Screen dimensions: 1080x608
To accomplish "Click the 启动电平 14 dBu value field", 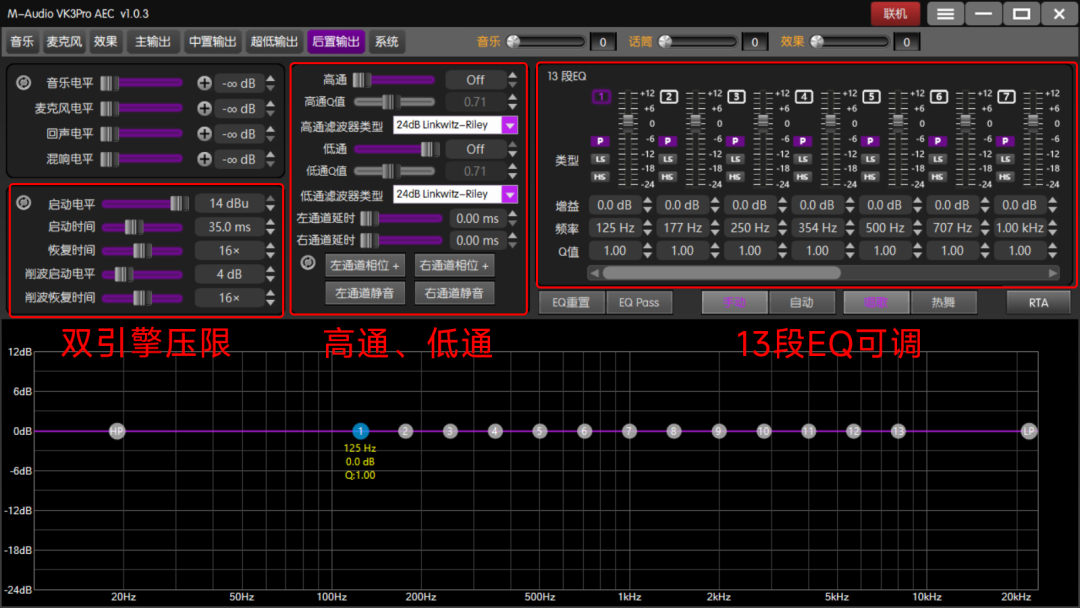I will click(x=229, y=204).
